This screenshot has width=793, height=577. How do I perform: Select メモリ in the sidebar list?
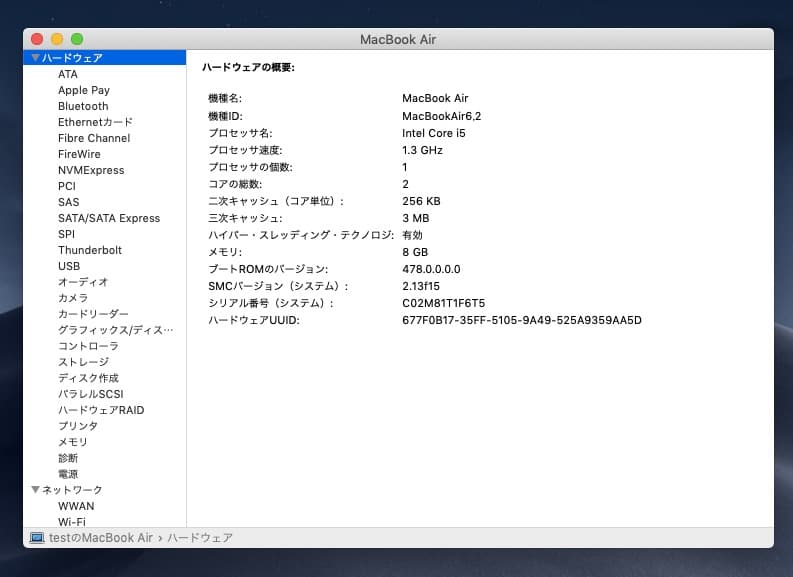point(73,442)
